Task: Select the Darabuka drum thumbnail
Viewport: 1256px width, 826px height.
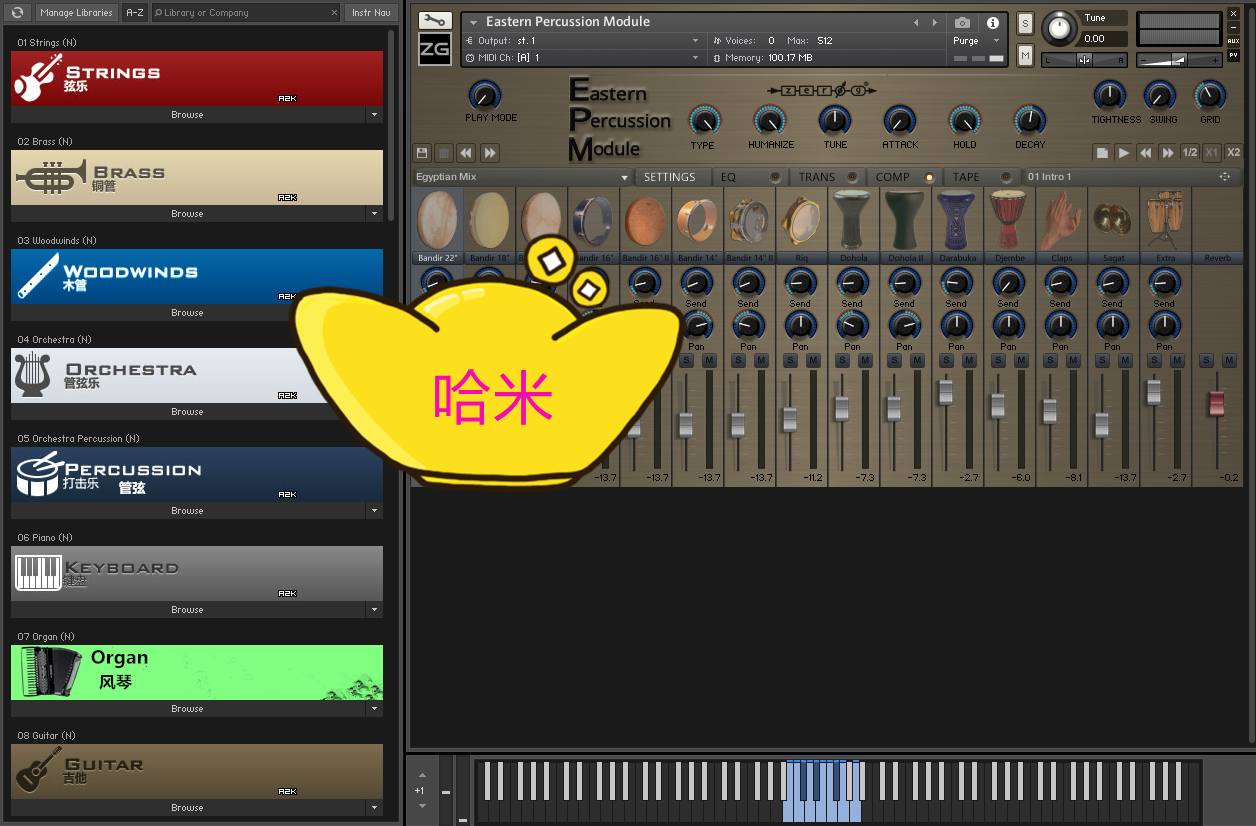Action: coord(957,221)
